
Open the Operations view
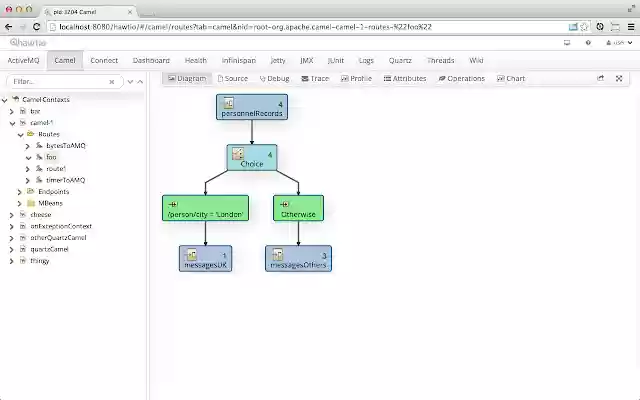point(462,78)
